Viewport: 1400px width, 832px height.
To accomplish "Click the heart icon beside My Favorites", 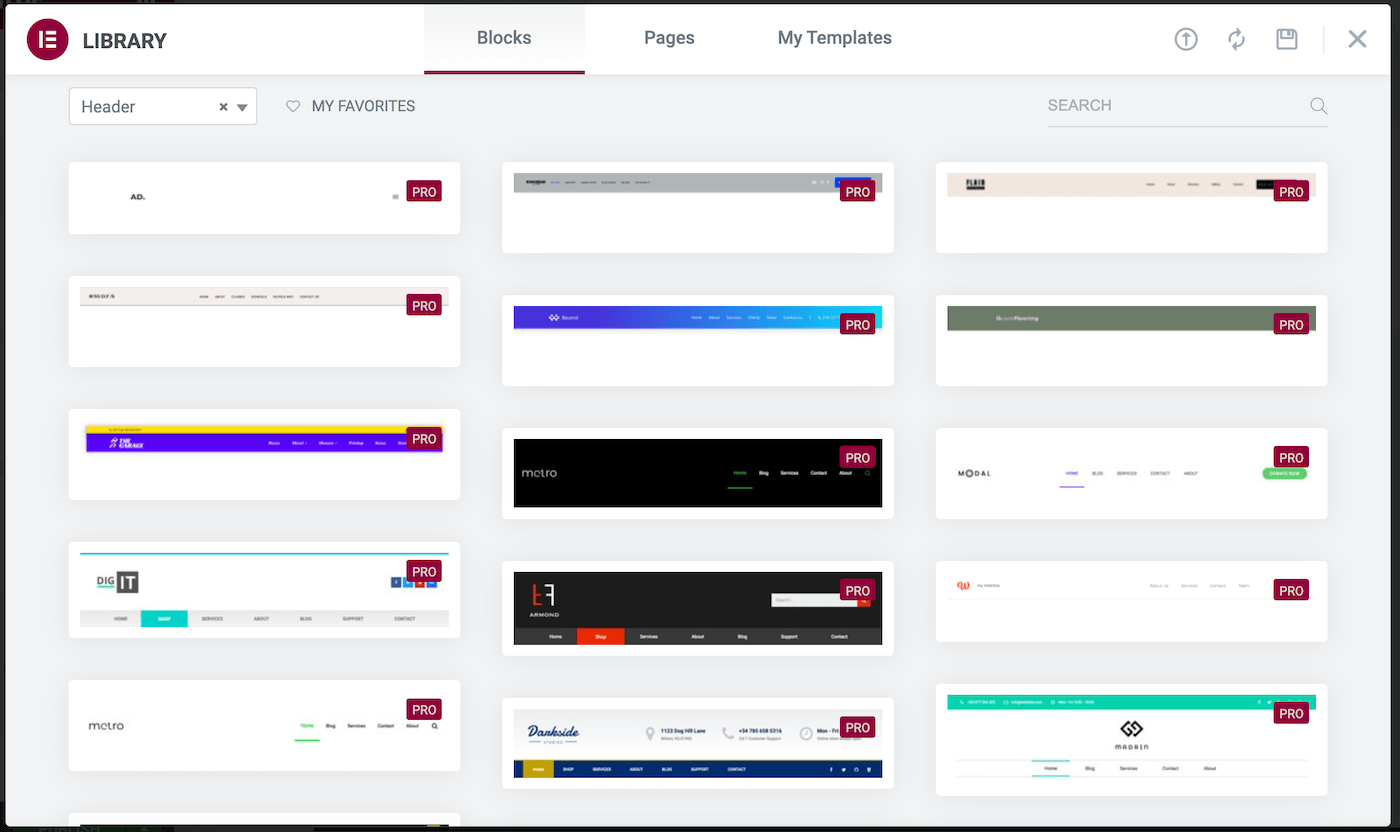I will [293, 106].
